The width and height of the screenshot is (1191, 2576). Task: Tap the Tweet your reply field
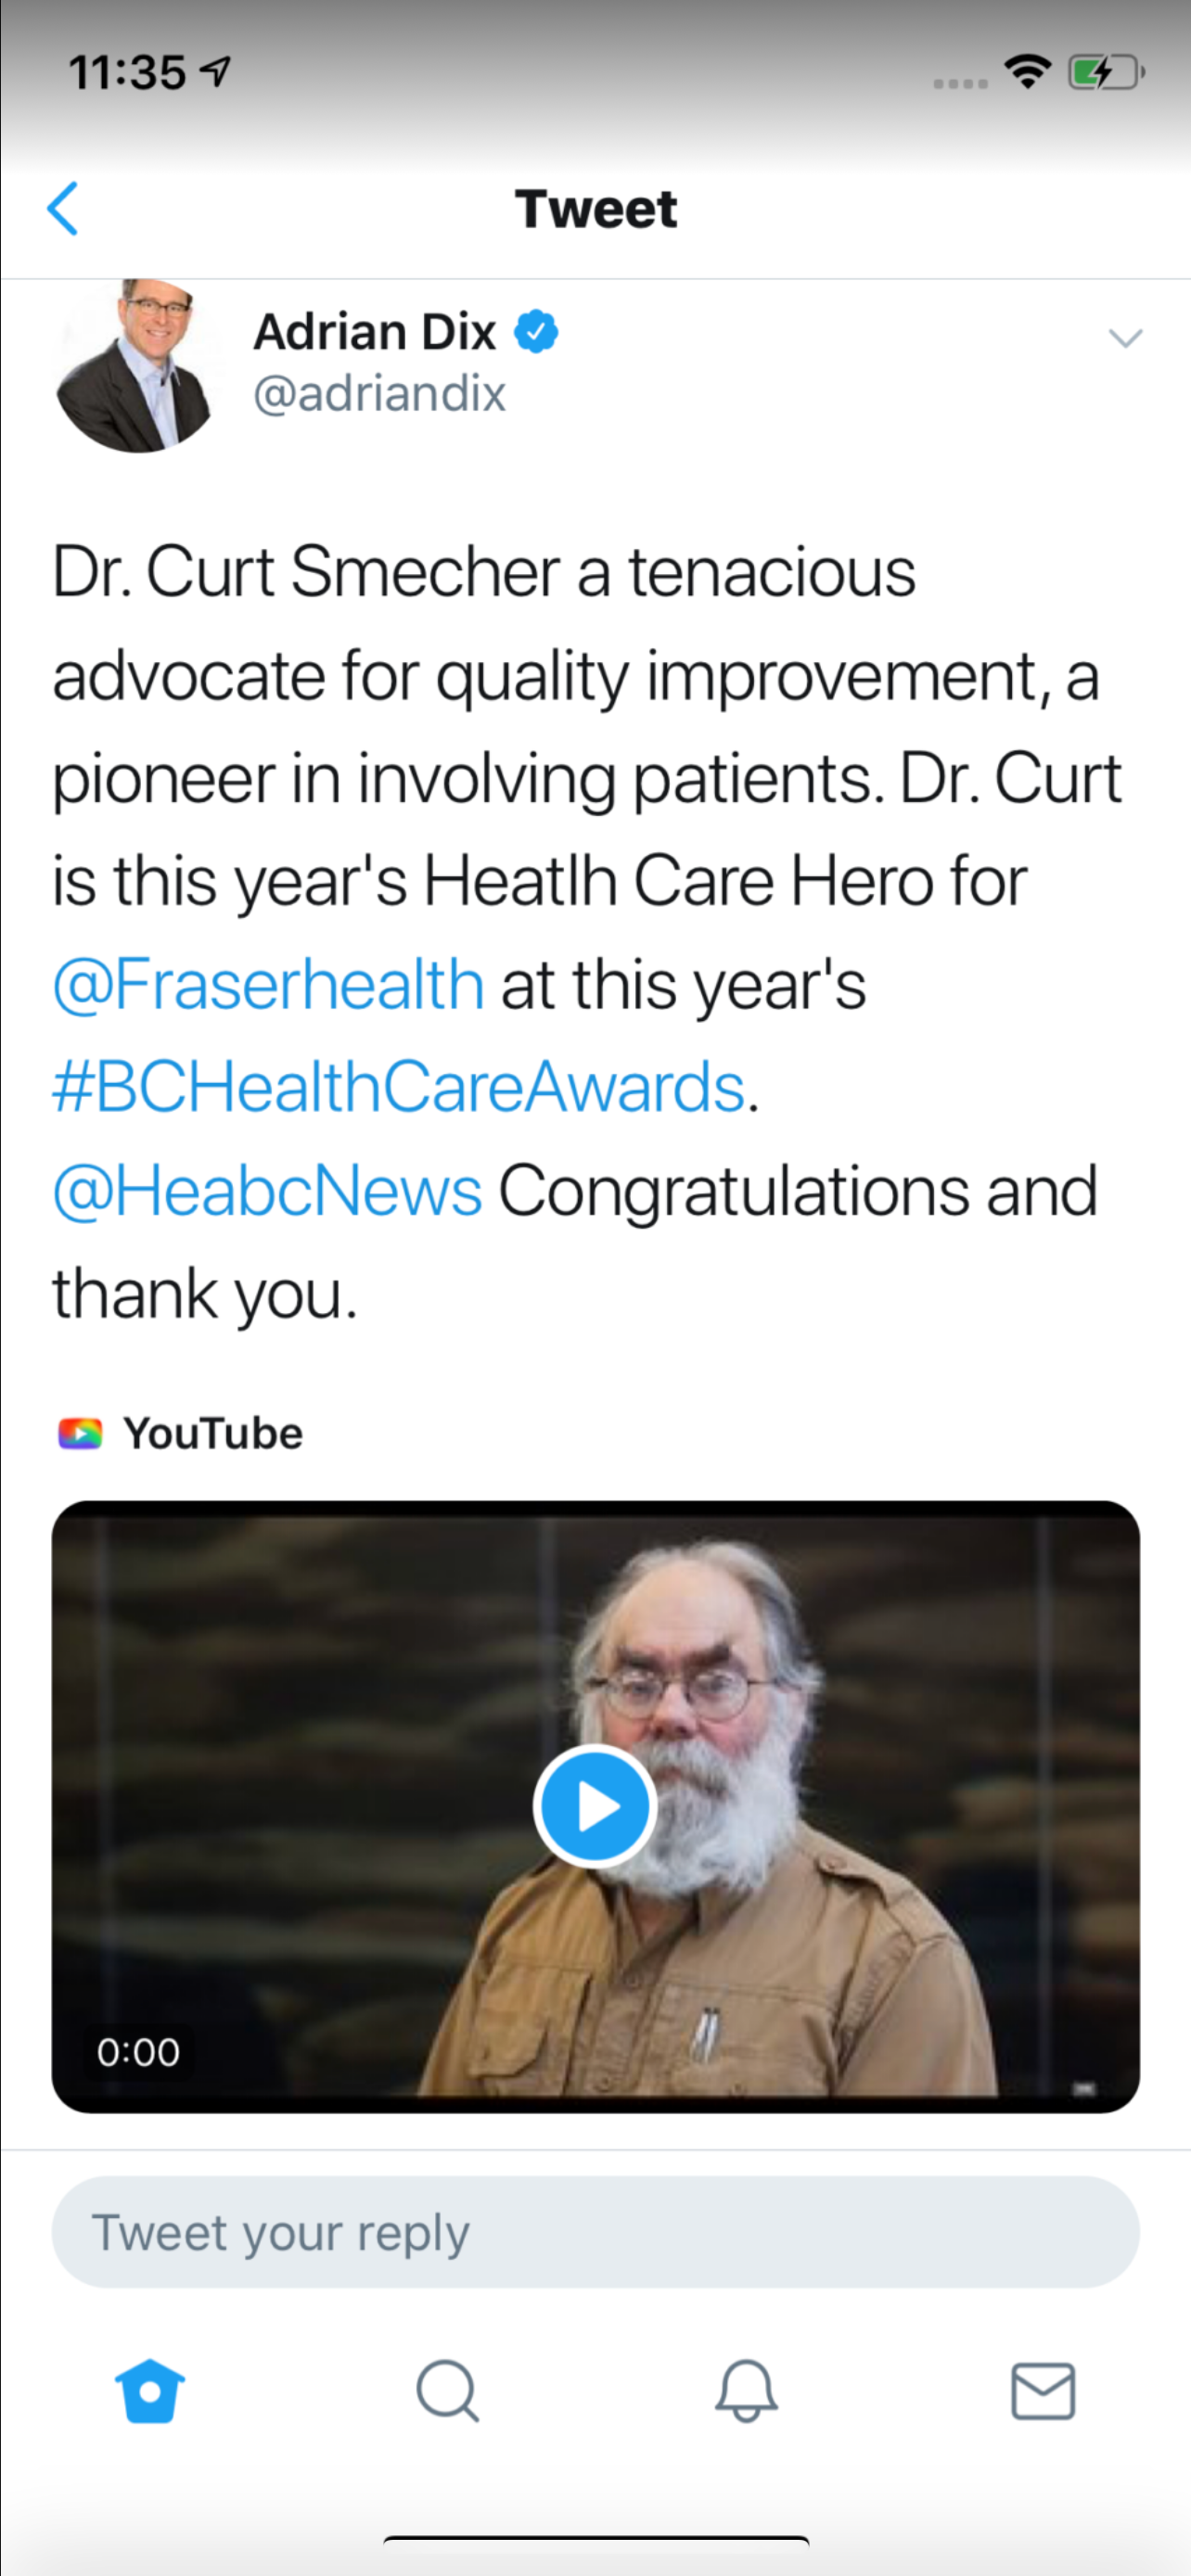595,2233
